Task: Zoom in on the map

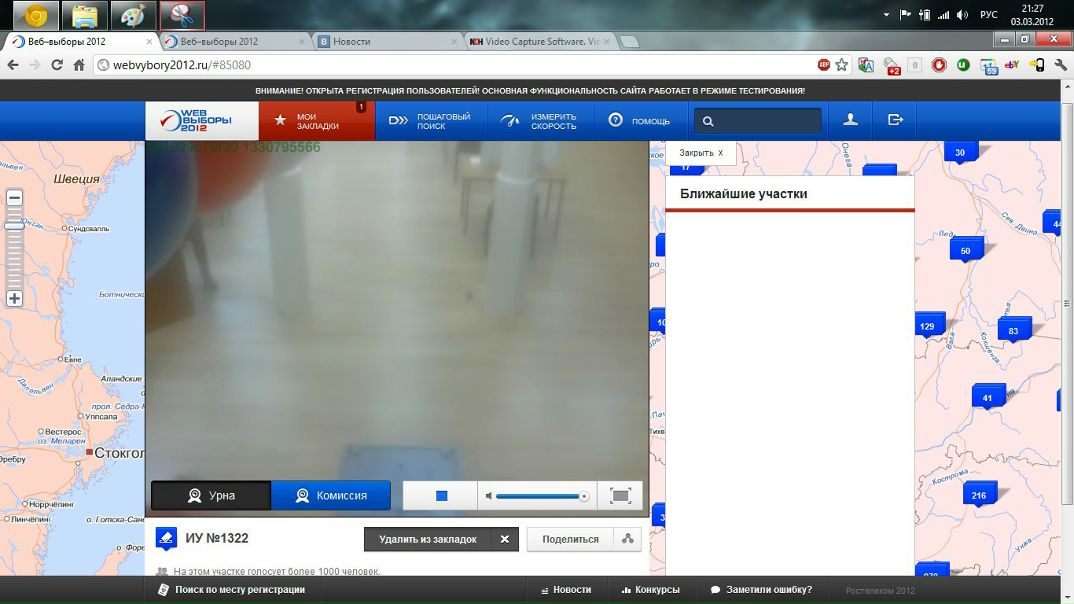Action: click(x=14, y=298)
